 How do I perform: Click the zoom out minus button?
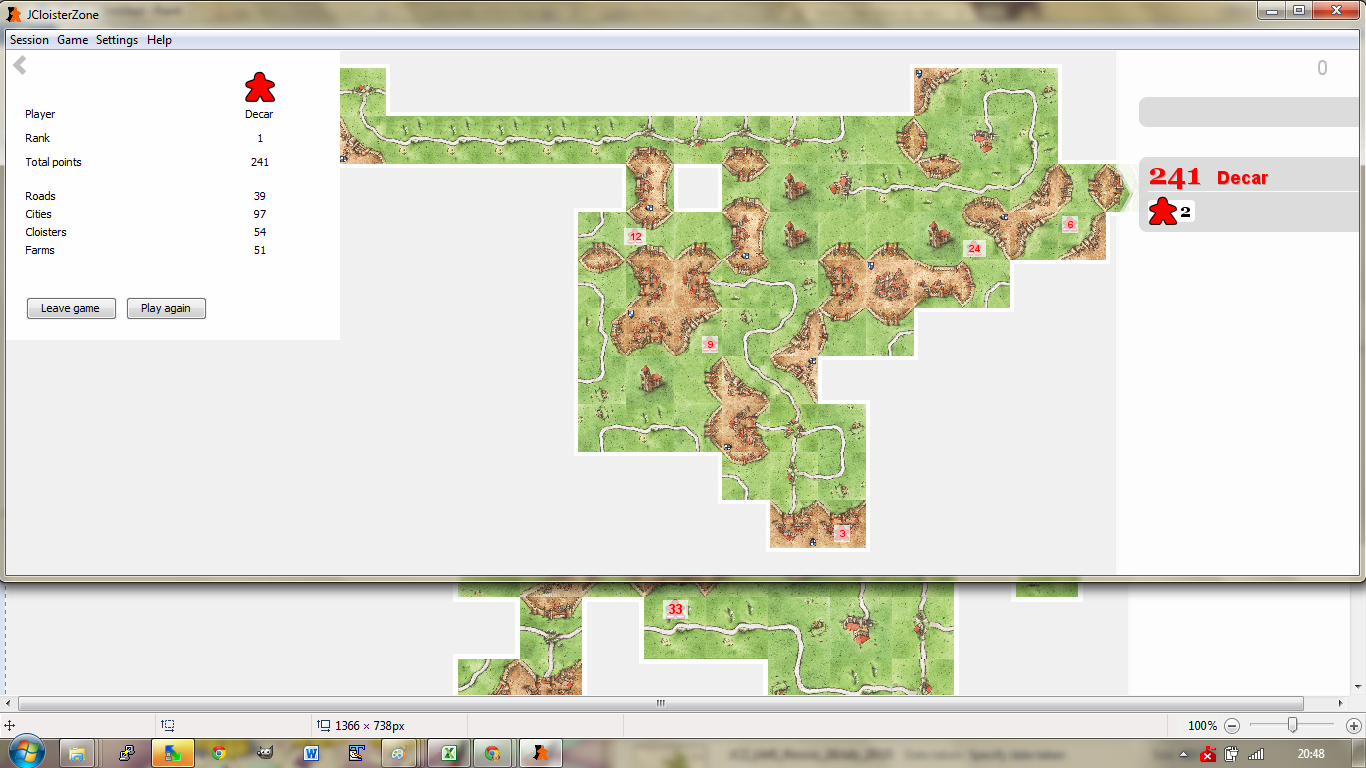click(1232, 725)
